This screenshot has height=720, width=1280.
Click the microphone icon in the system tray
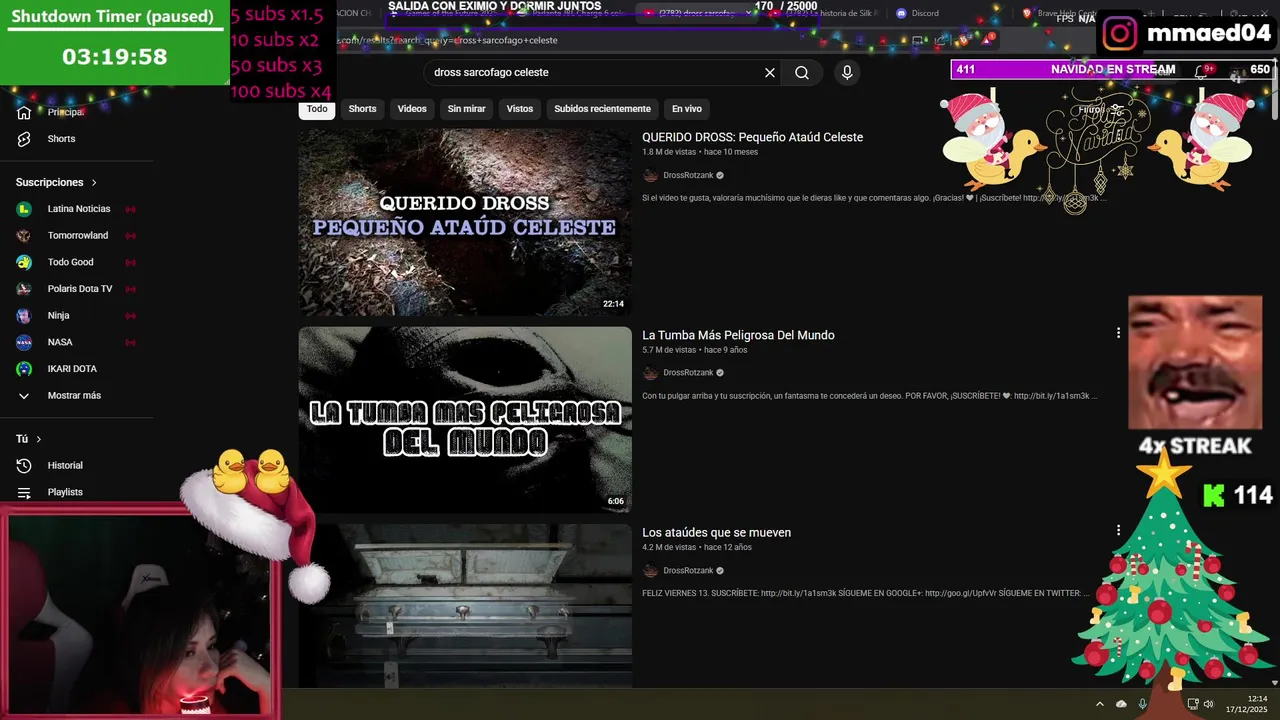(1143, 704)
